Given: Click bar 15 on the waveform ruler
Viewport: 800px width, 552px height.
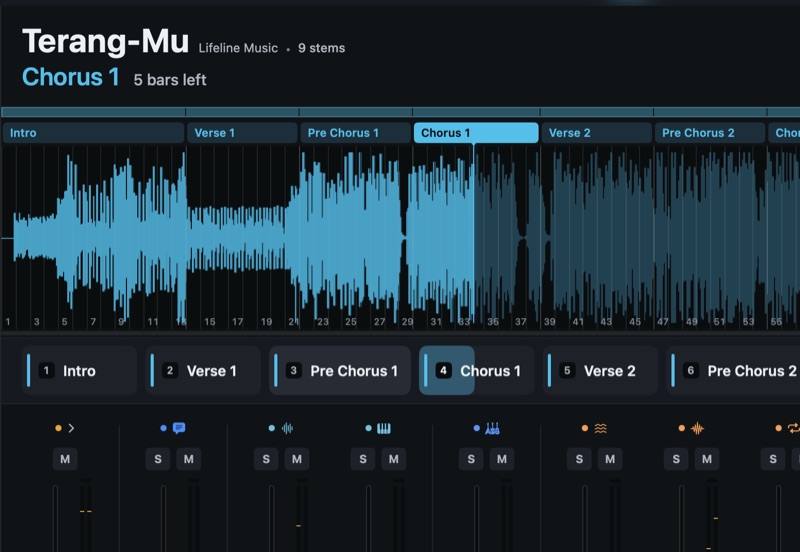Looking at the screenshot, I should pyautogui.click(x=210, y=322).
